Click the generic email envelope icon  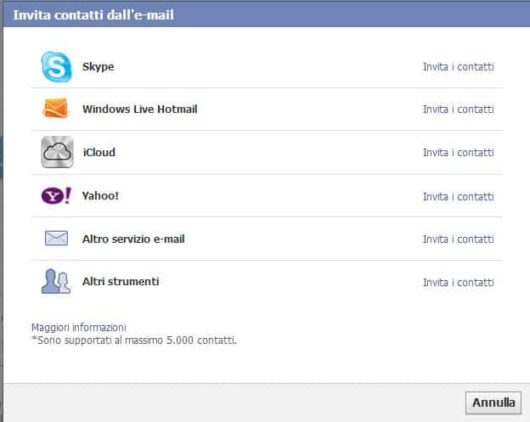[56, 238]
